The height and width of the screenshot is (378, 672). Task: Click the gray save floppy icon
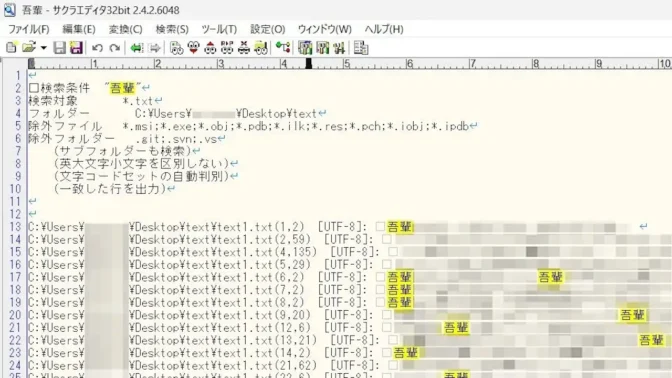[x=59, y=48]
